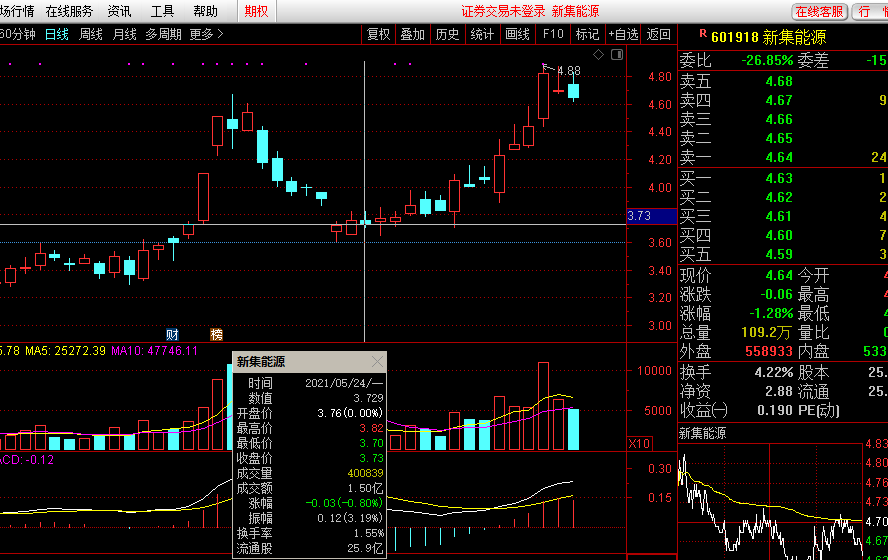Click the 复权 toolbar button
The width and height of the screenshot is (888, 560).
pos(378,35)
